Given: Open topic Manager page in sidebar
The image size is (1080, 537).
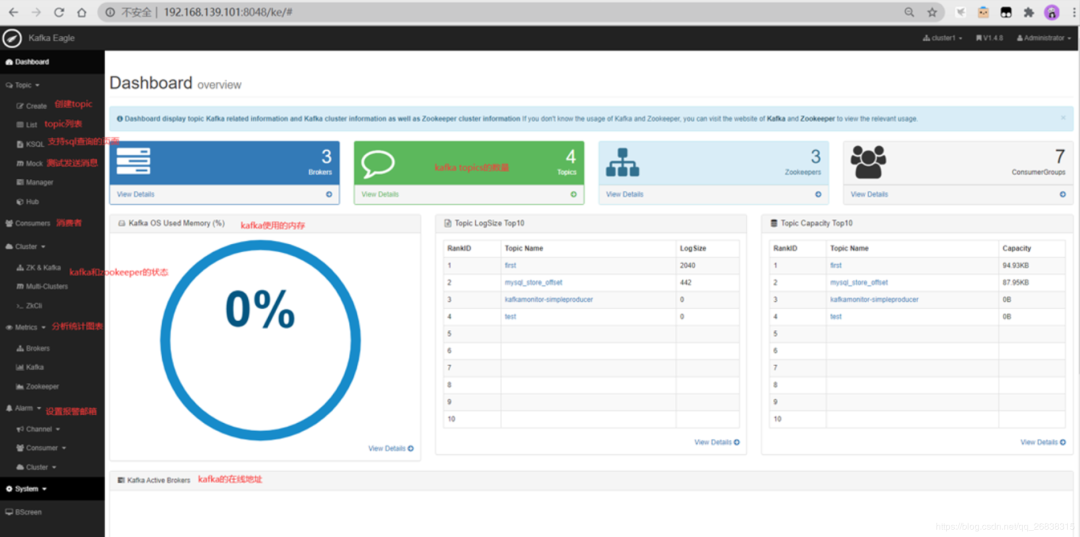Looking at the screenshot, I should [x=34, y=182].
